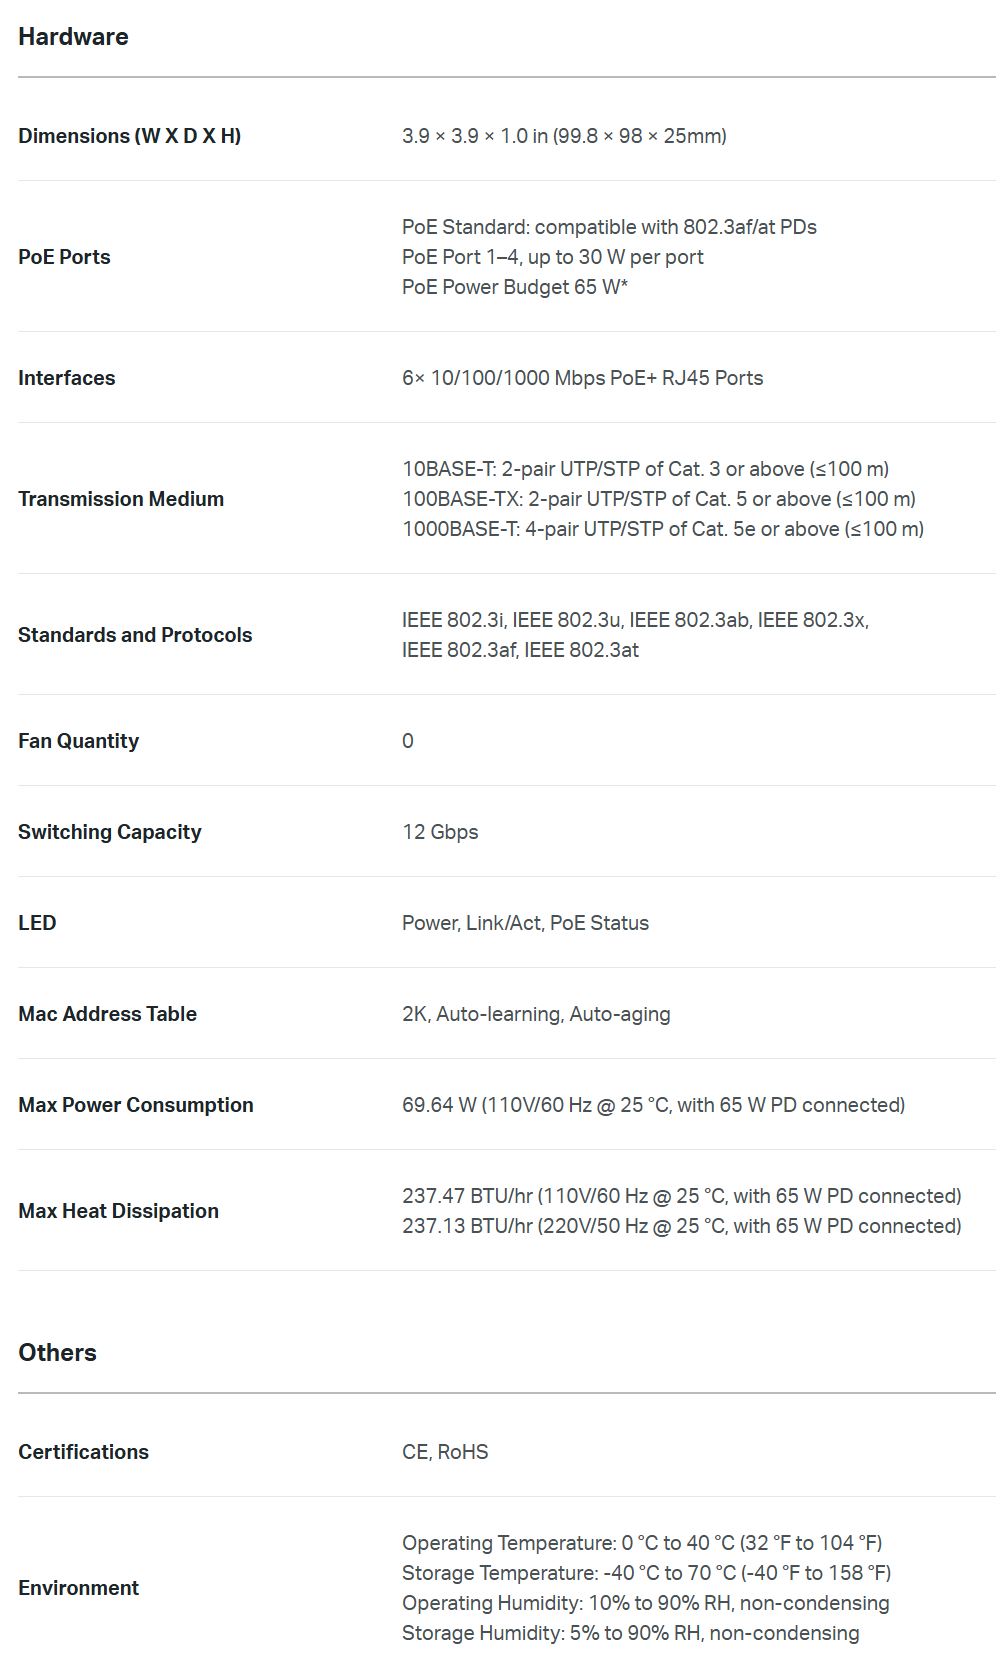This screenshot has width=996, height=1668.
Task: Click the Environment row label
Action: tap(78, 1588)
